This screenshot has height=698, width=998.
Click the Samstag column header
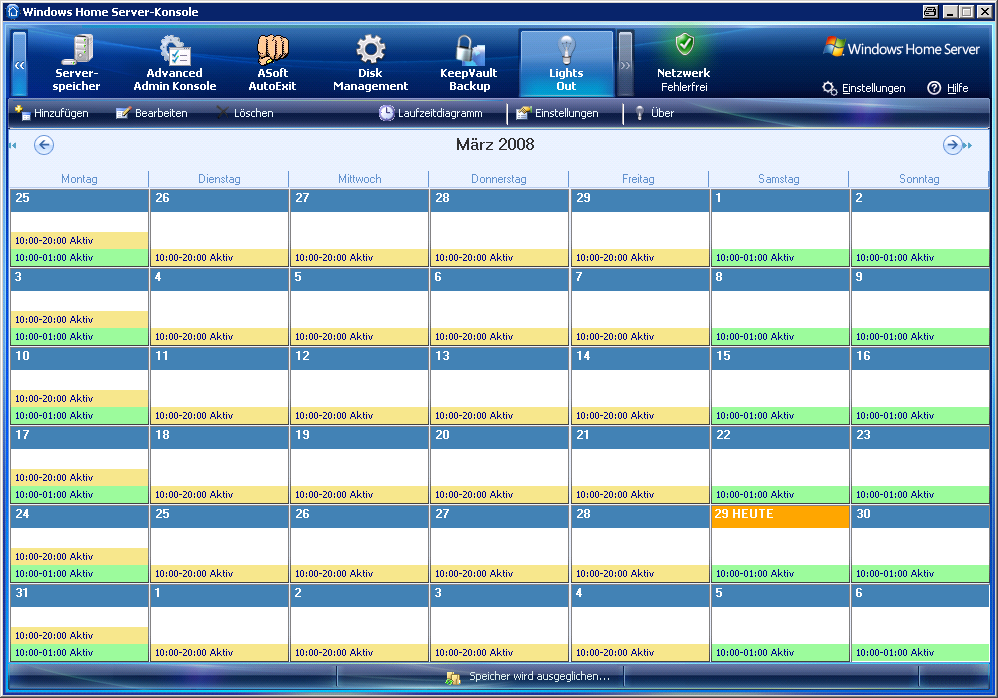coord(778,179)
